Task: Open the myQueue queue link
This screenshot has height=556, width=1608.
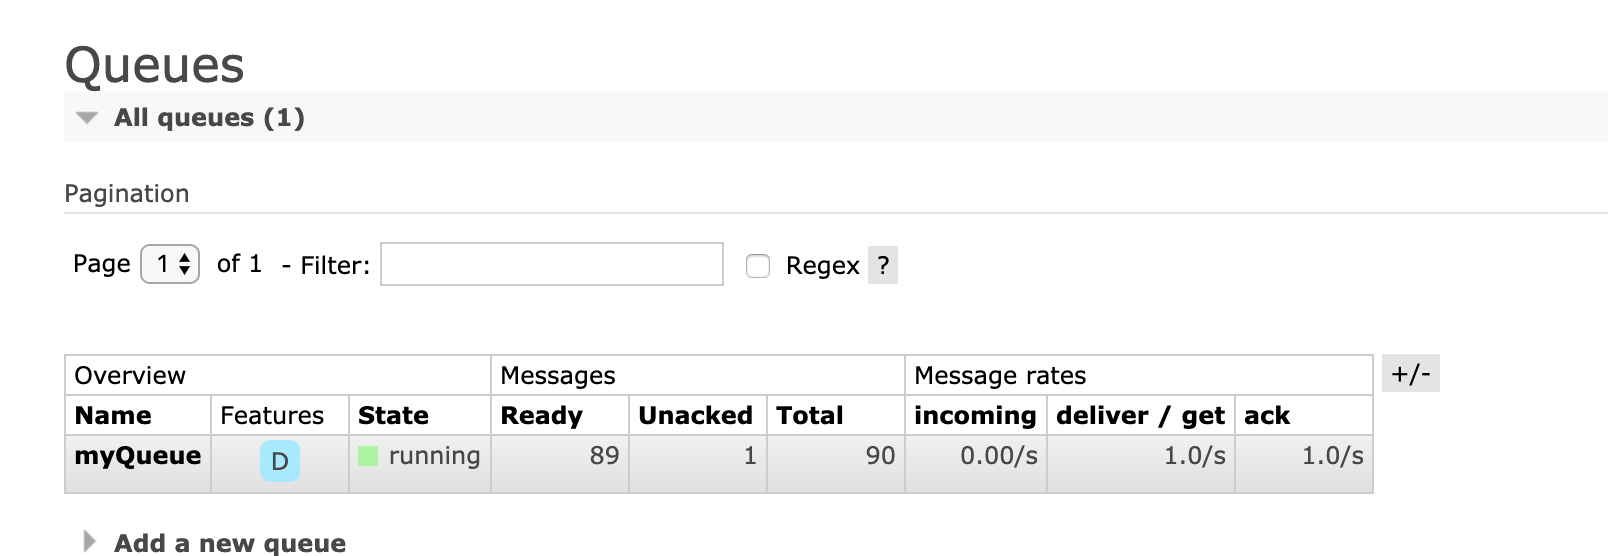Action: (138, 456)
